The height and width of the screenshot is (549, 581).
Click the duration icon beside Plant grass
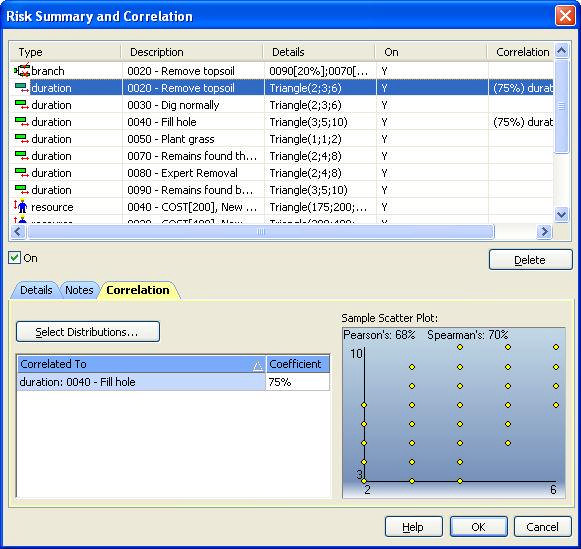pos(22,139)
